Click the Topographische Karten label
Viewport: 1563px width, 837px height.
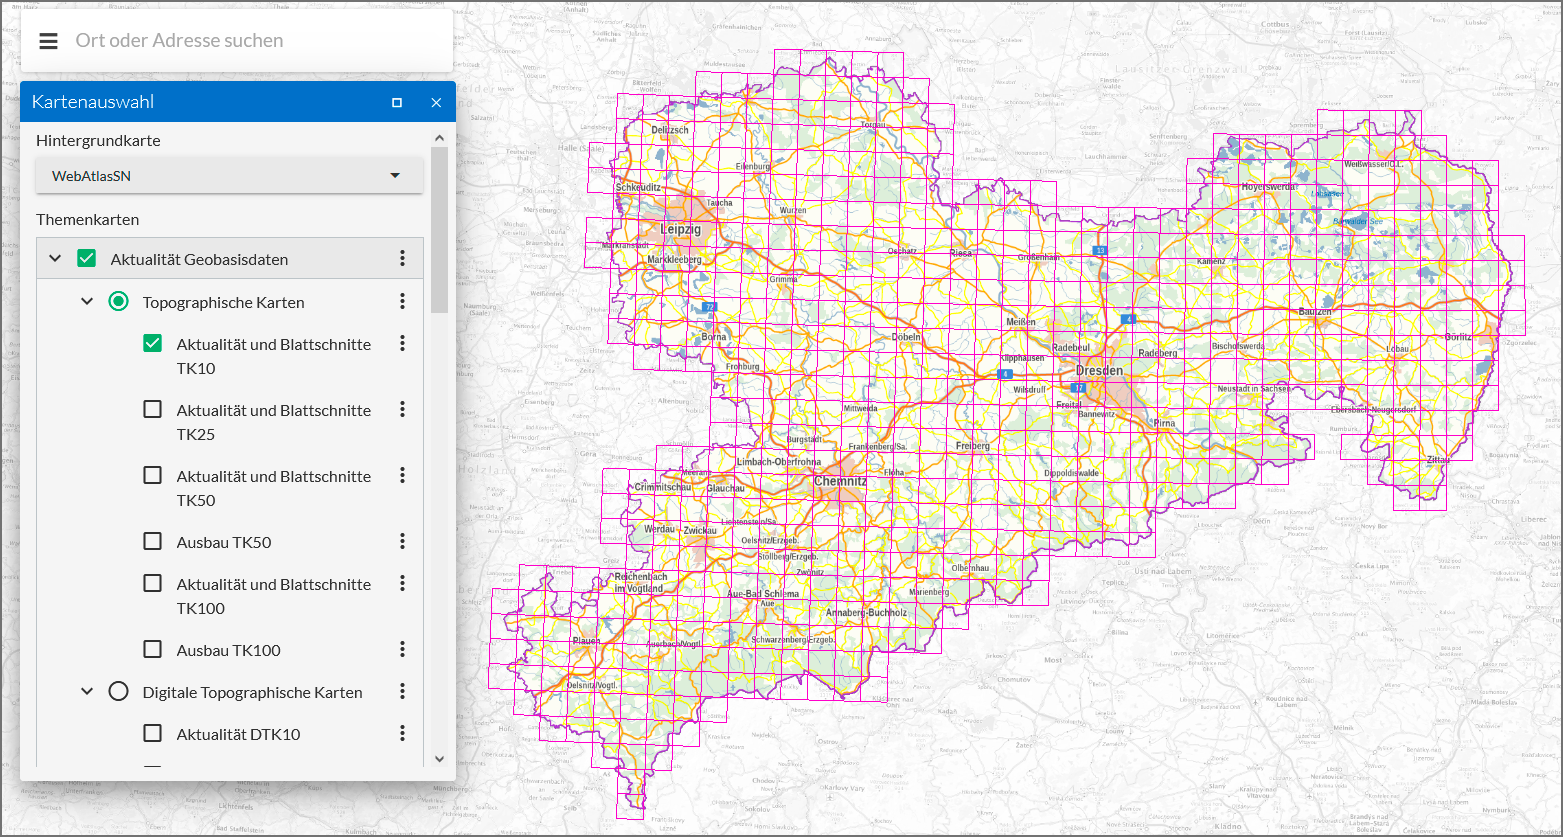pyautogui.click(x=223, y=302)
